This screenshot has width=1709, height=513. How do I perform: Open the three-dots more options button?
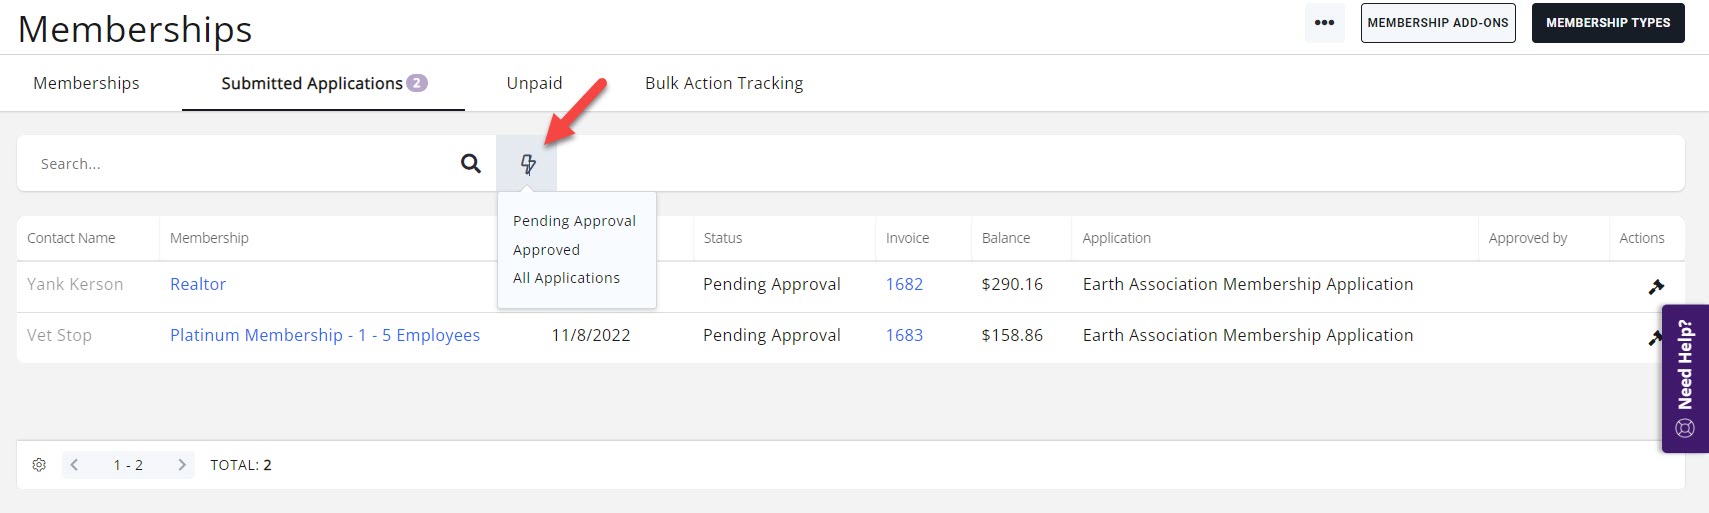point(1324,23)
